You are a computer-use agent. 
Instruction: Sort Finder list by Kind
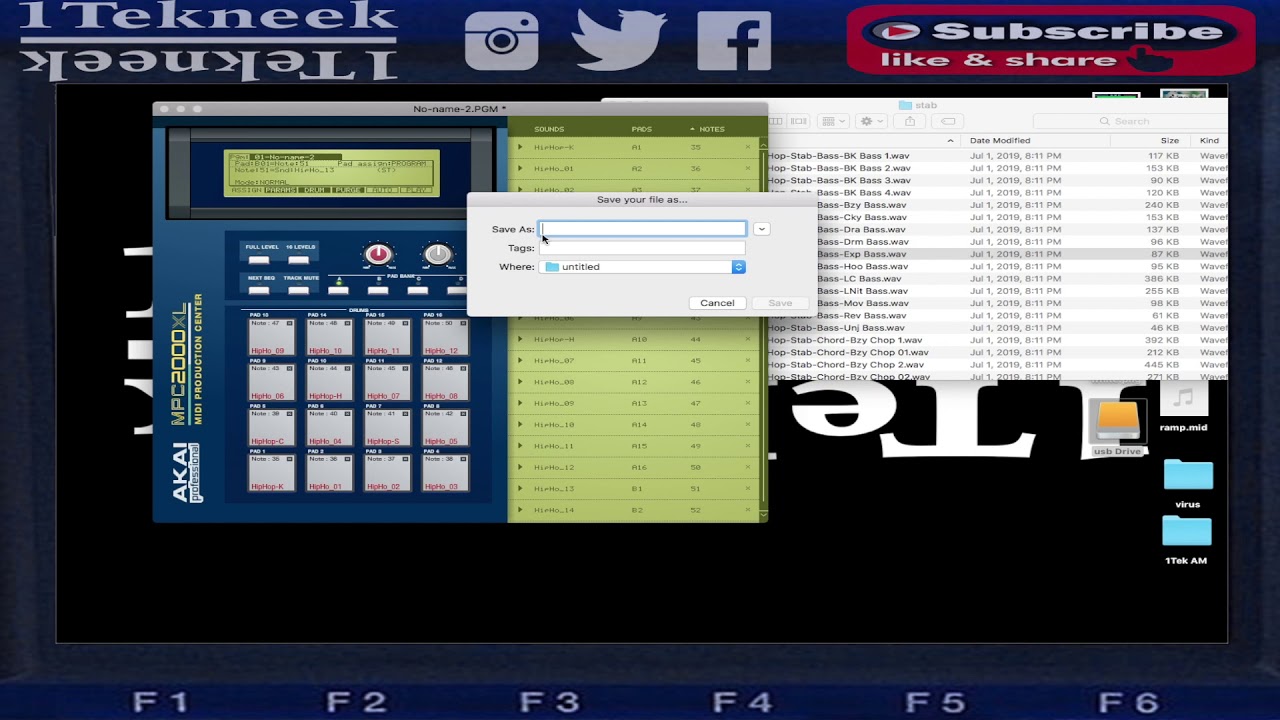(x=1209, y=141)
